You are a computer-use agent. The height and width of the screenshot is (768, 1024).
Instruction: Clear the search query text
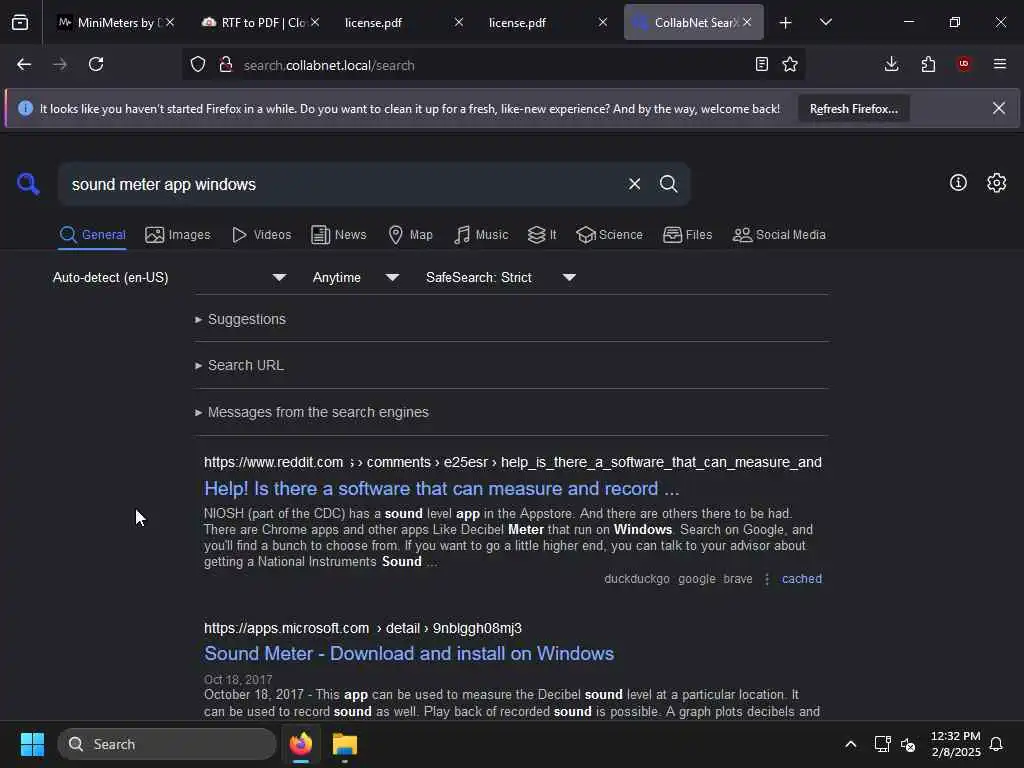[x=634, y=184]
